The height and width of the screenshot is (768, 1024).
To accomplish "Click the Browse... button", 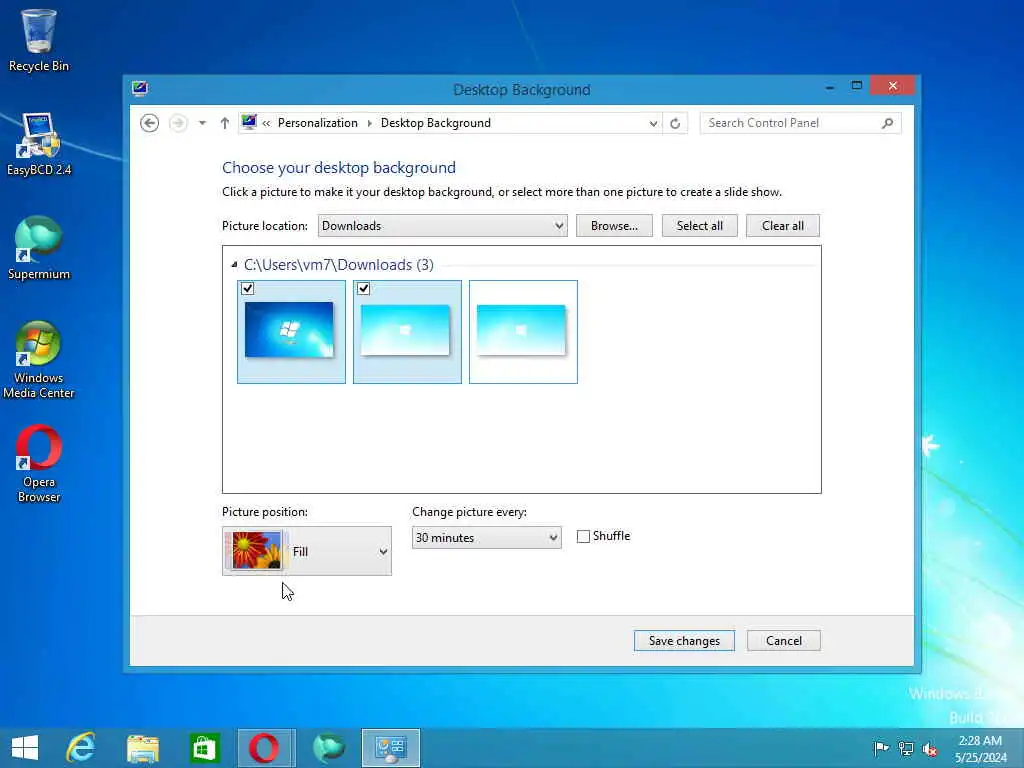I will point(614,225).
